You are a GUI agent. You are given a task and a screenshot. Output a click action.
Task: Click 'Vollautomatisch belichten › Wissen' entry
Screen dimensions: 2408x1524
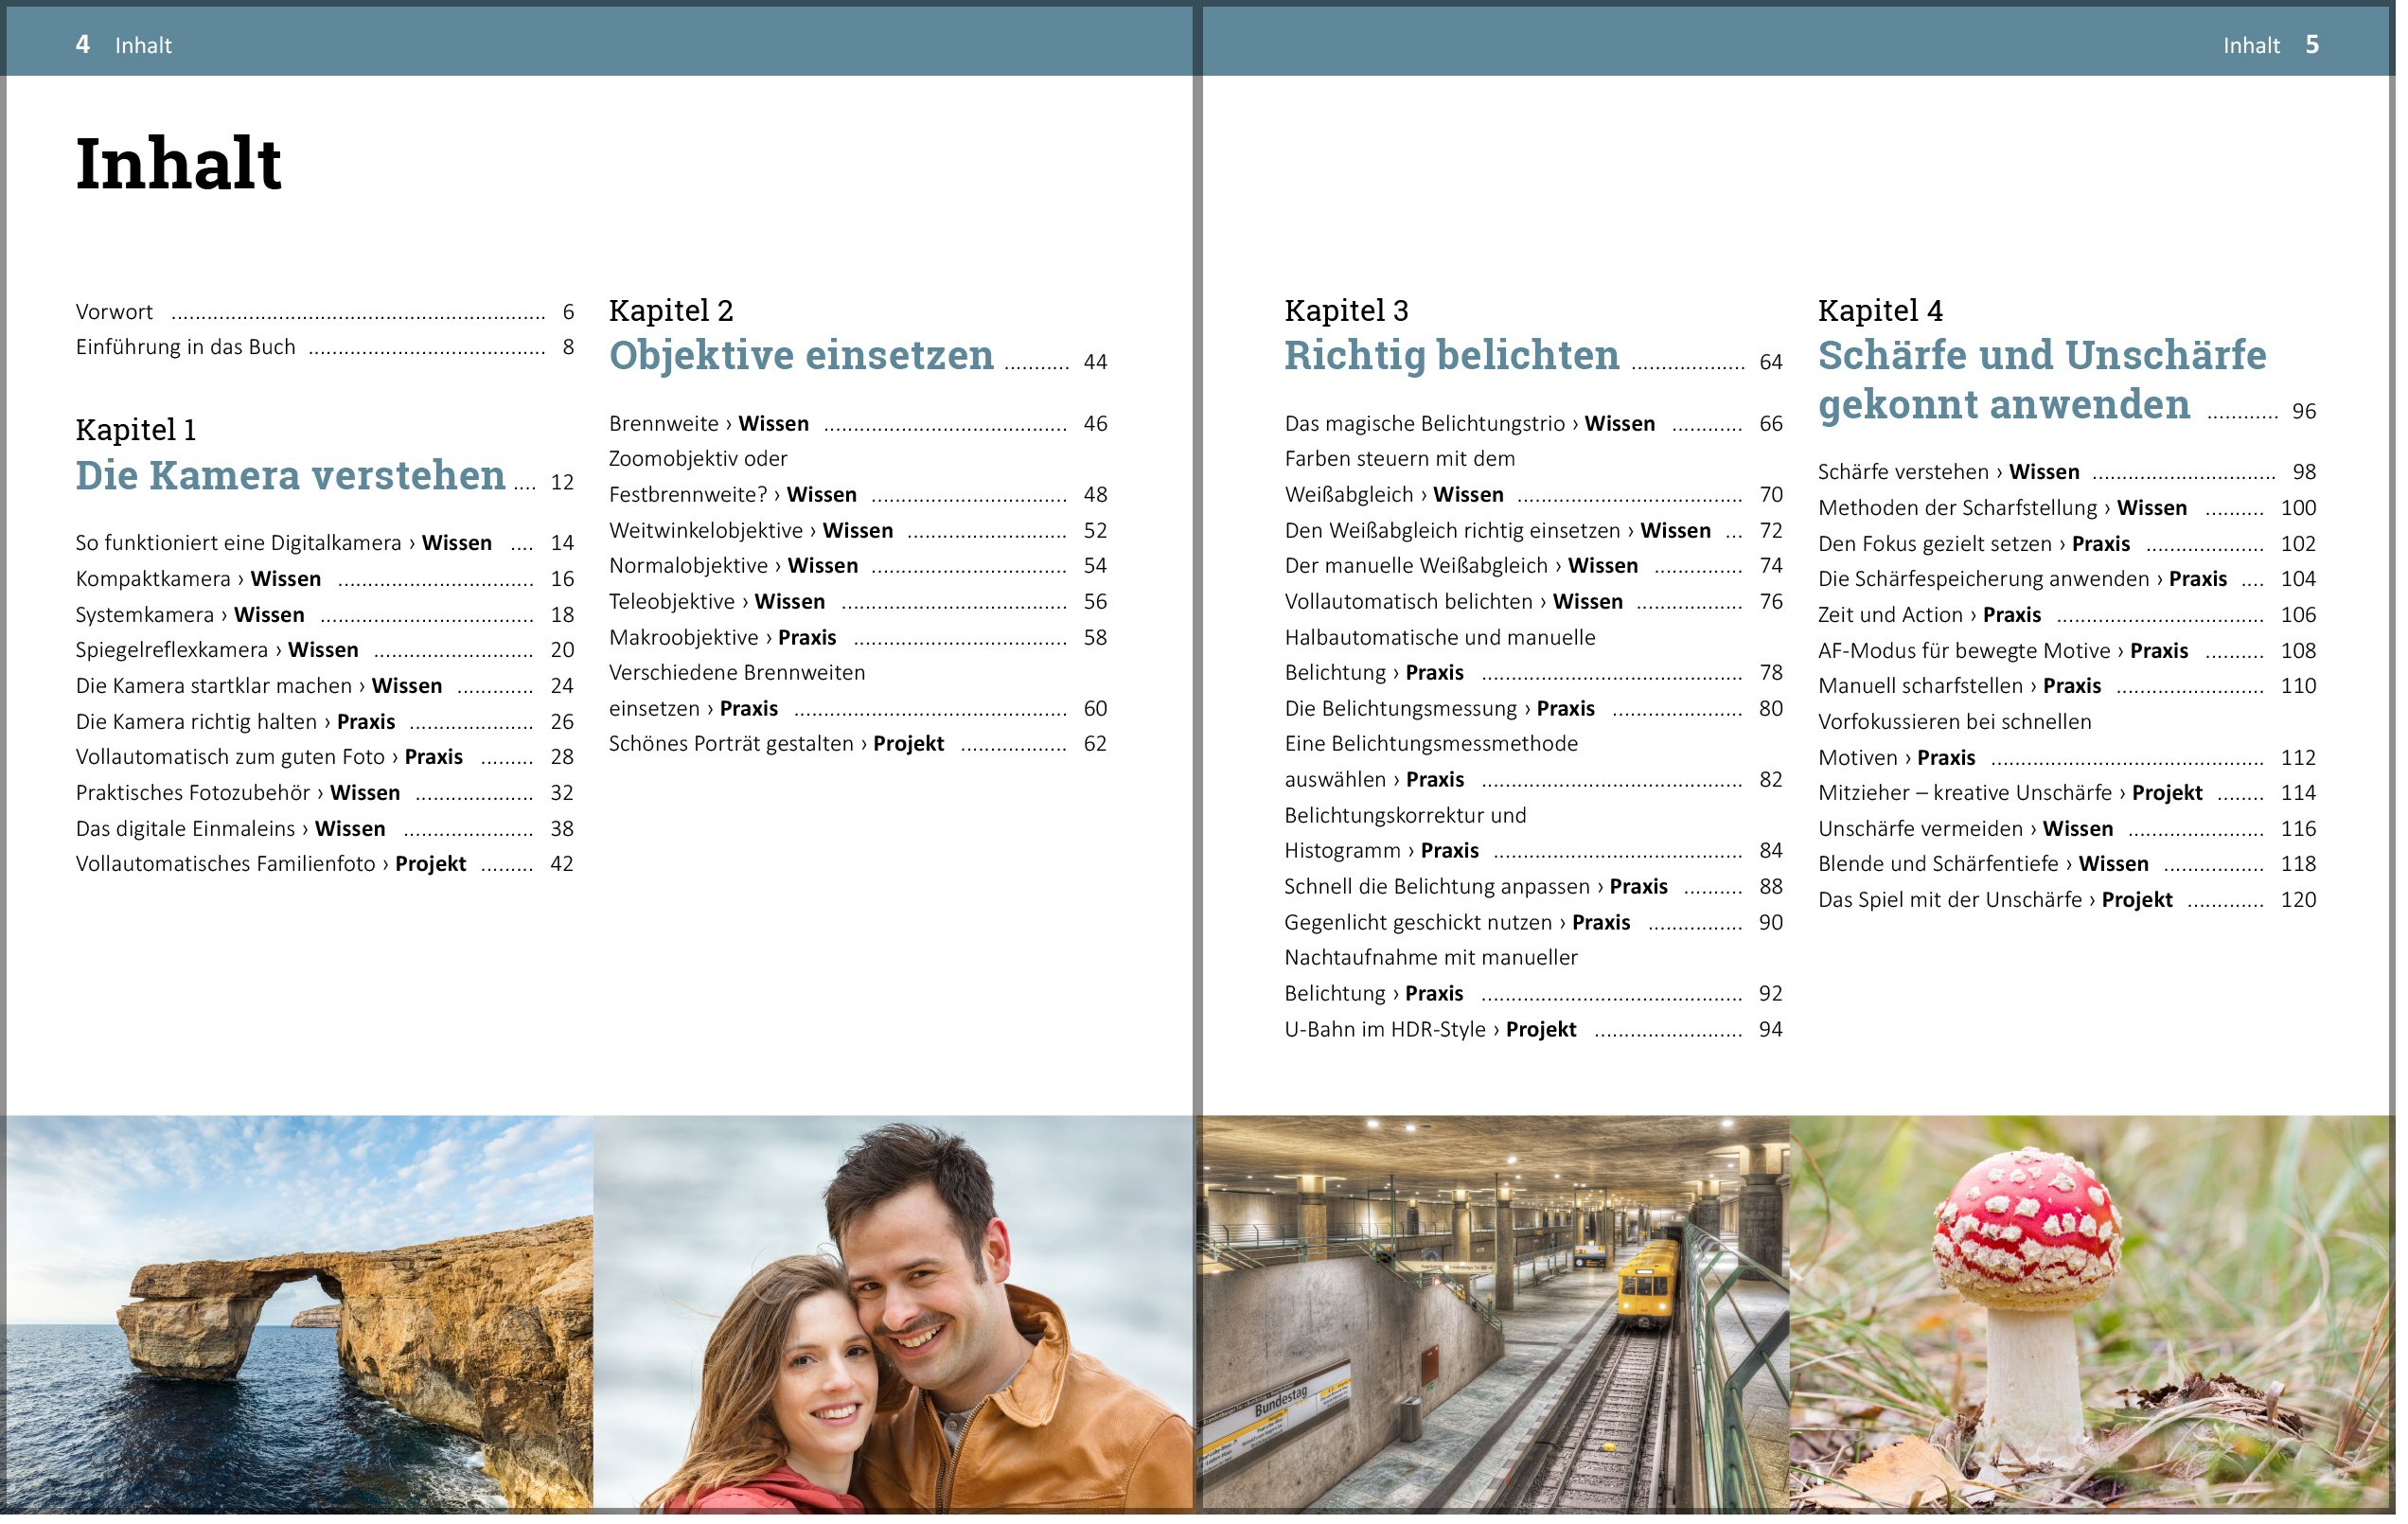(1533, 602)
